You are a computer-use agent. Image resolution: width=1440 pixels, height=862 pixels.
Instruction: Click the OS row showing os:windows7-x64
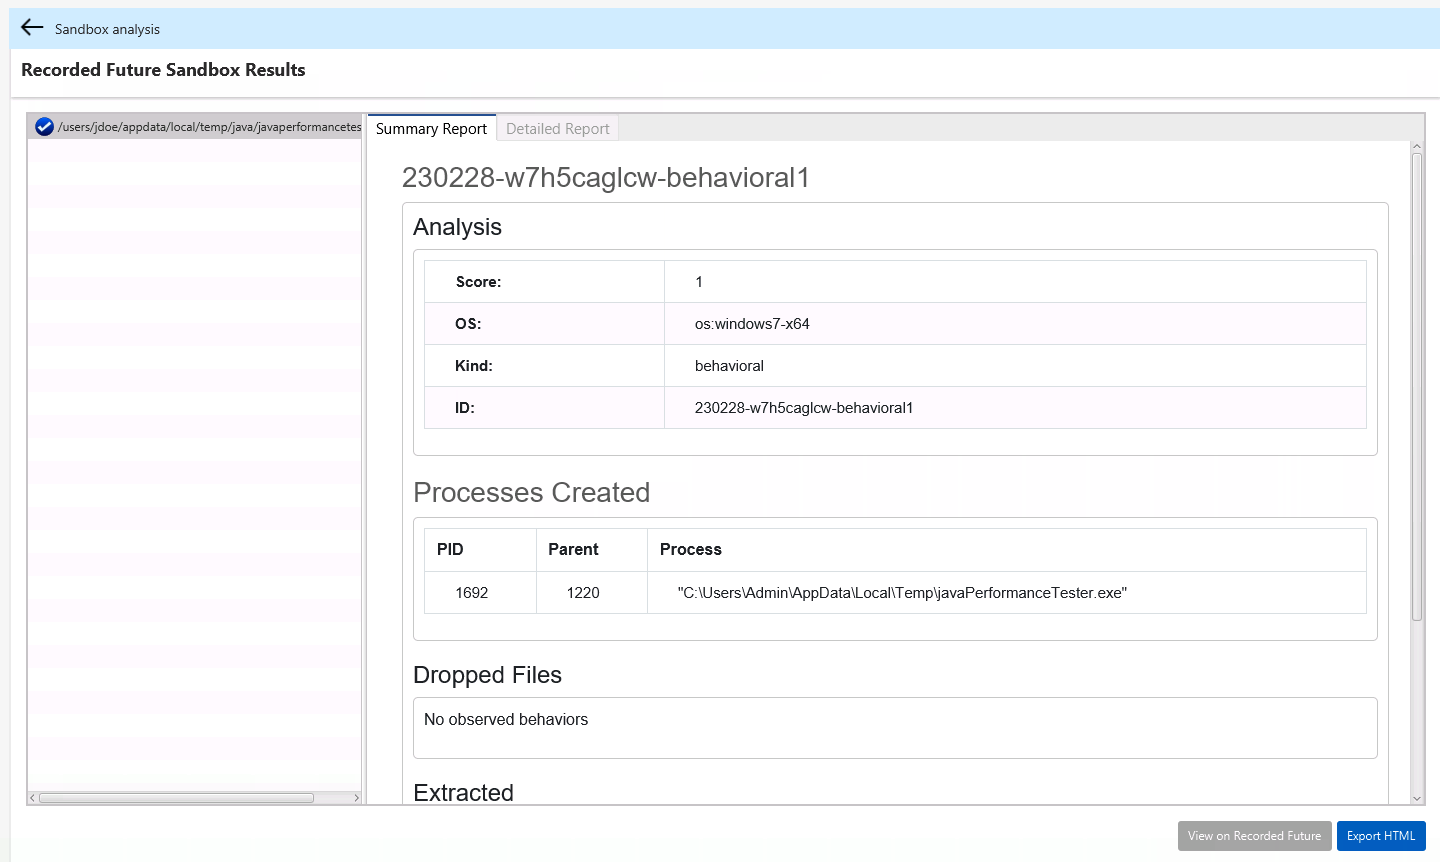click(x=895, y=323)
